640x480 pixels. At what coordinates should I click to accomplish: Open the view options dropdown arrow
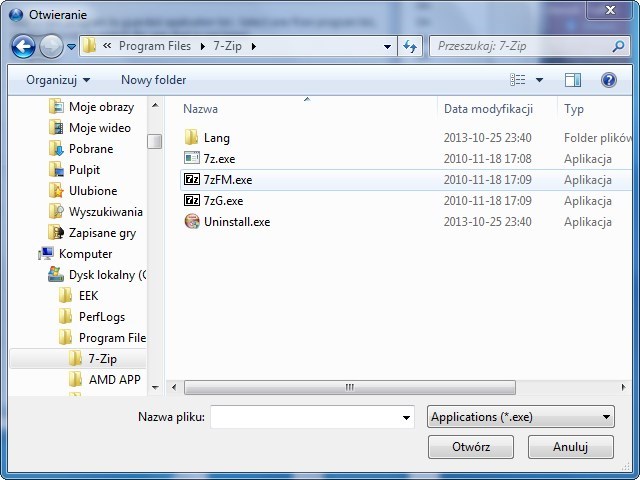tap(539, 80)
